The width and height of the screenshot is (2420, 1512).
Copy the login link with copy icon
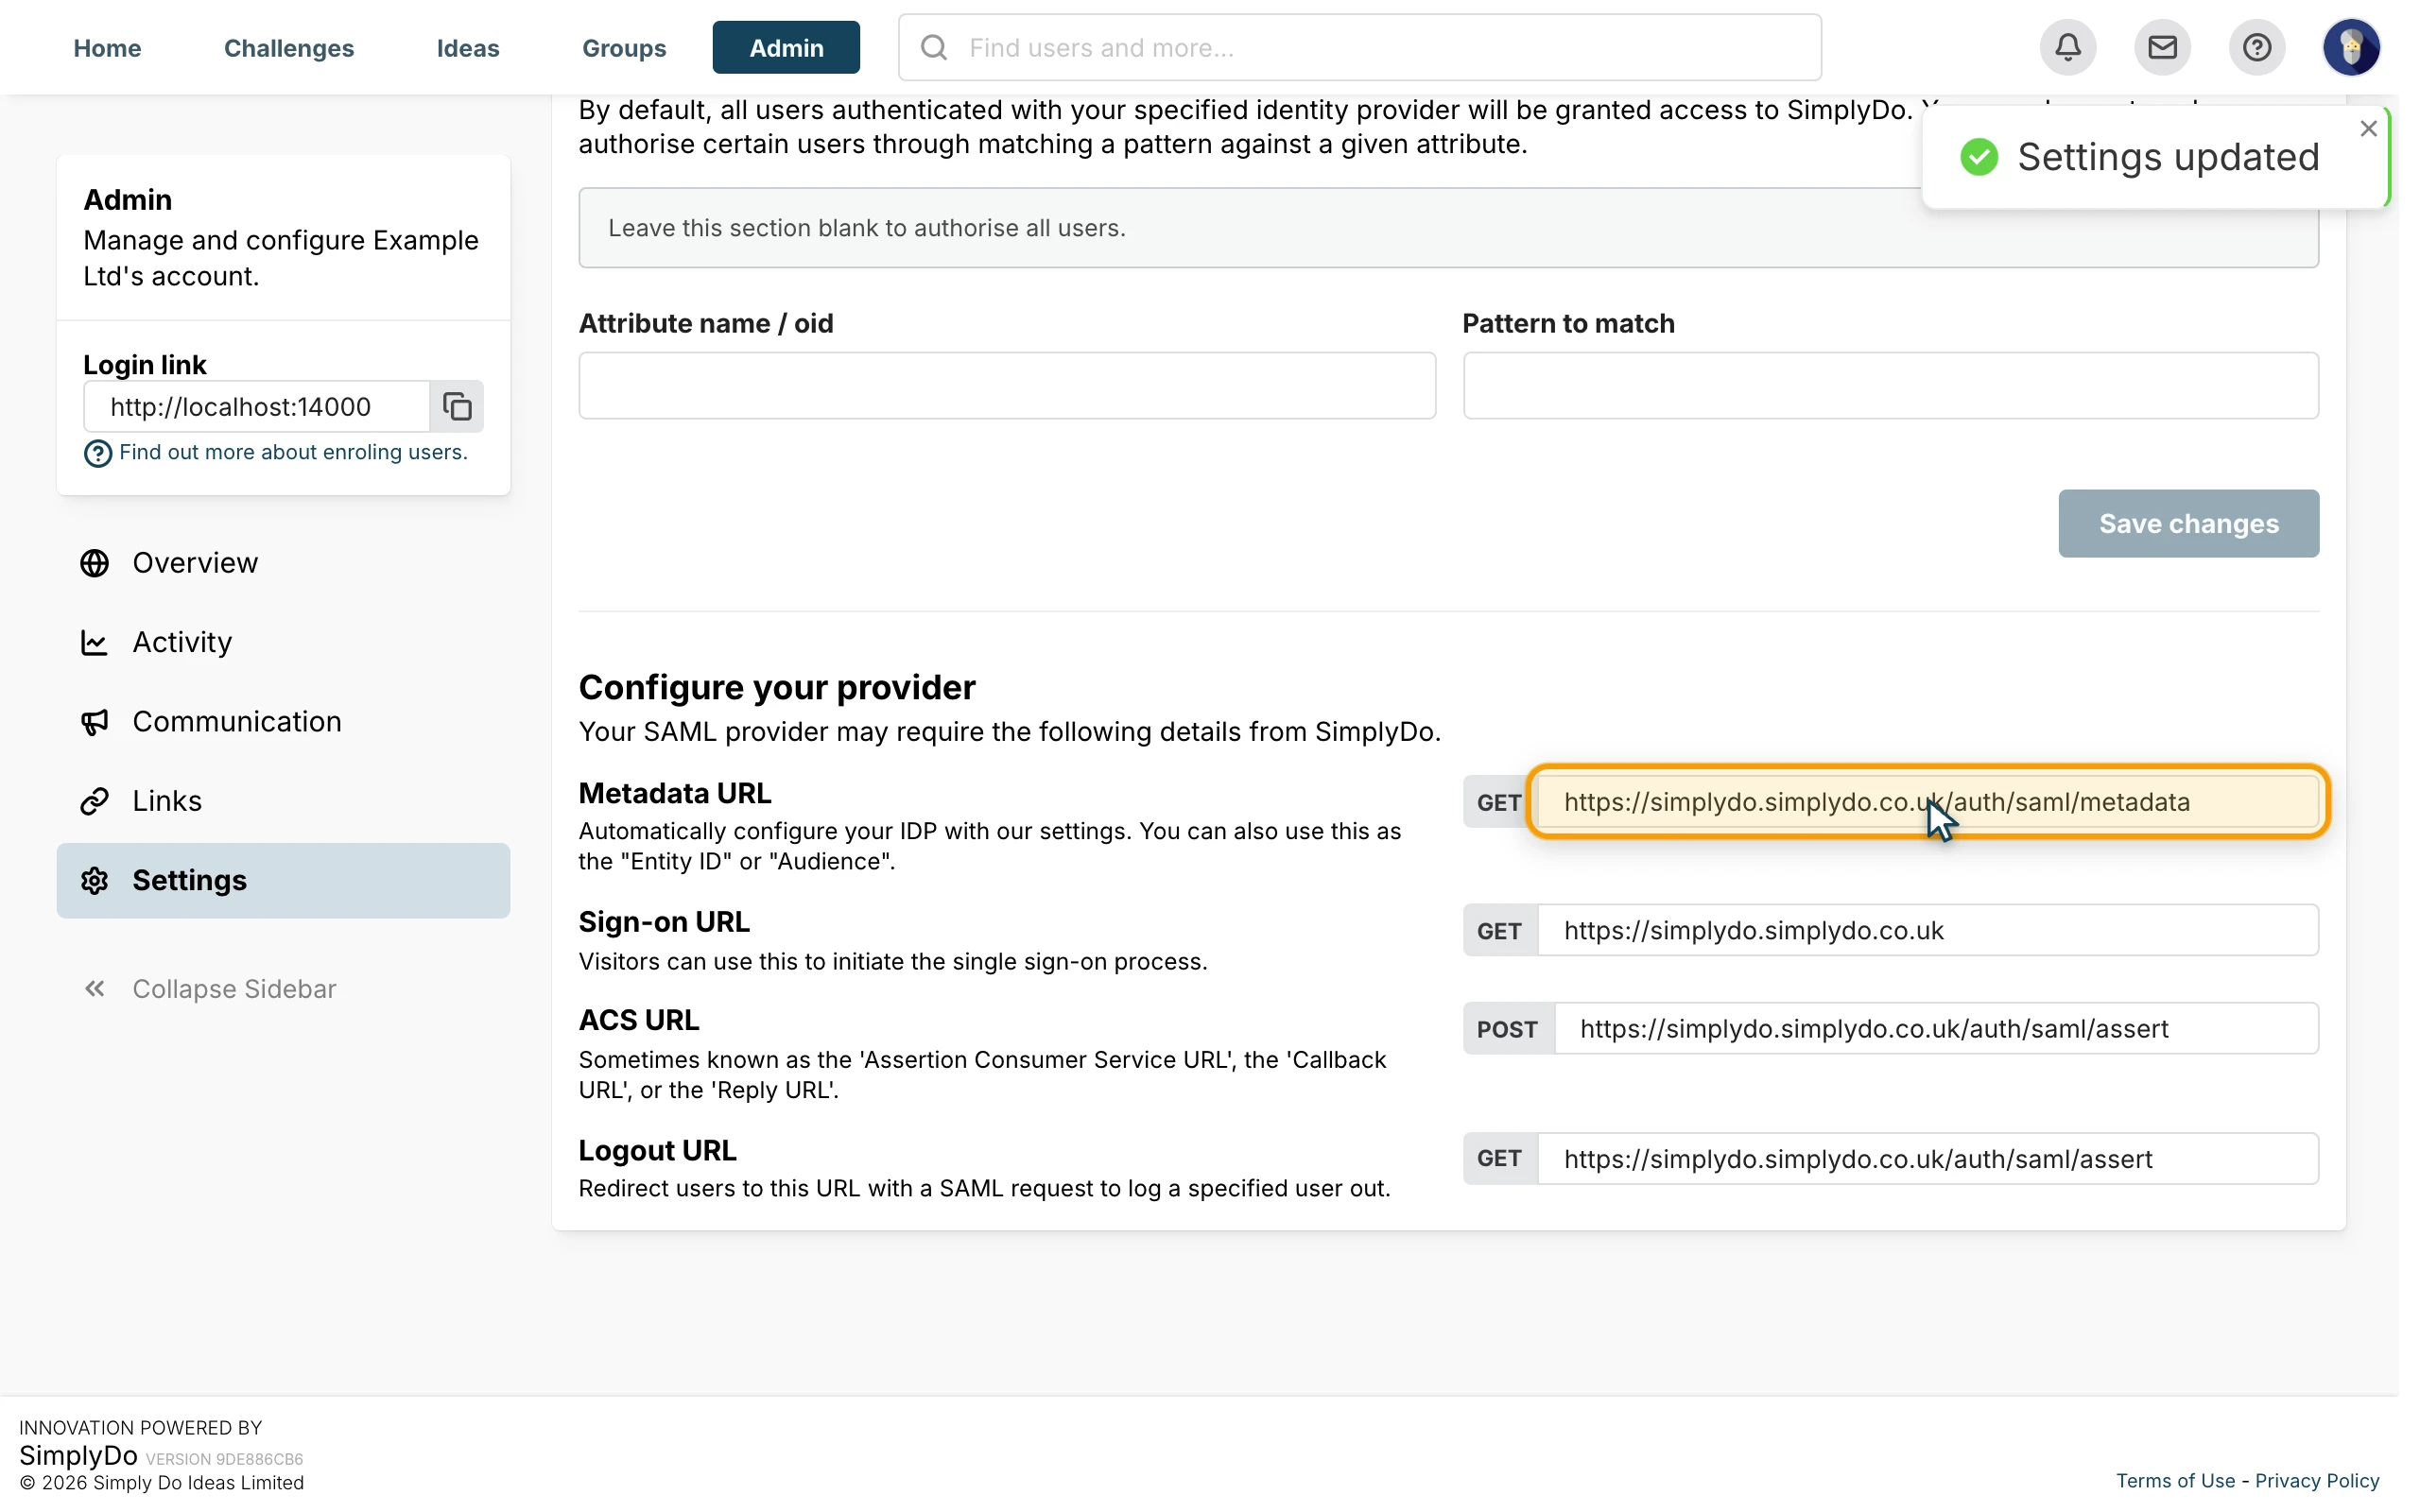[x=457, y=406]
